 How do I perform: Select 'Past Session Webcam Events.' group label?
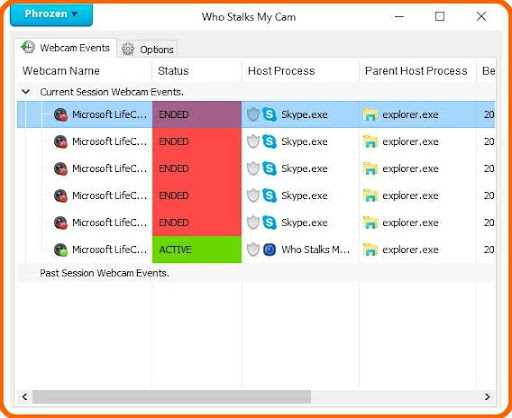point(104,273)
